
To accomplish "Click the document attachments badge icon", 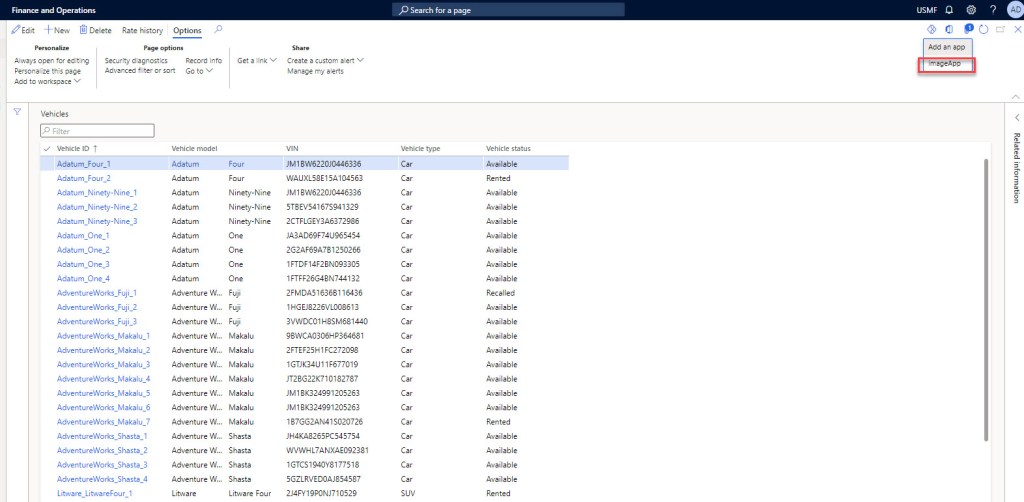I will point(968,30).
